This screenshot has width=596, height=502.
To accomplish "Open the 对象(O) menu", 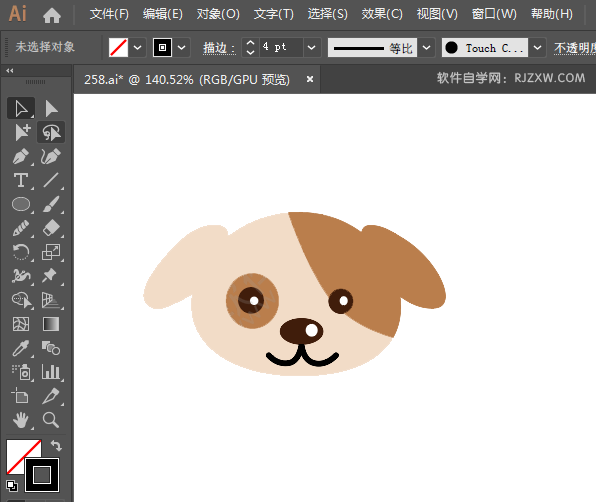I will (218, 14).
